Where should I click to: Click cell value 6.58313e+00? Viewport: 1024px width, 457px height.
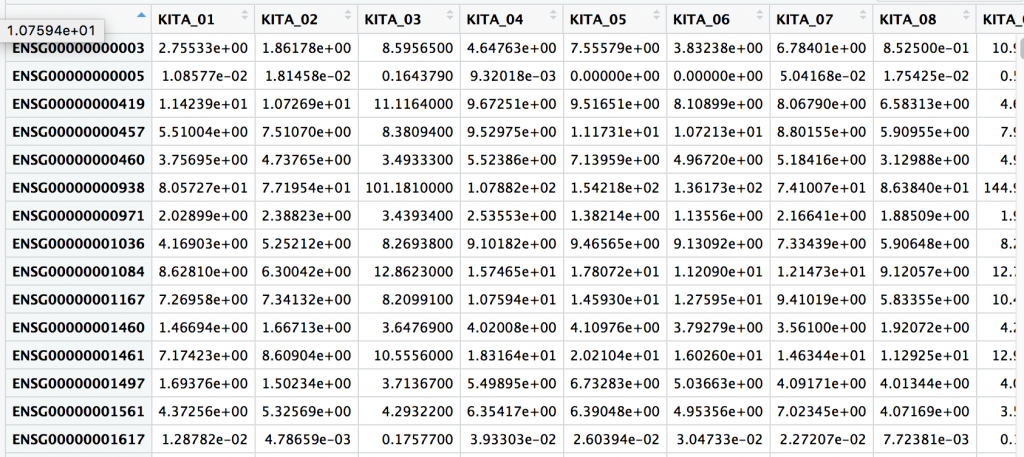point(925,104)
